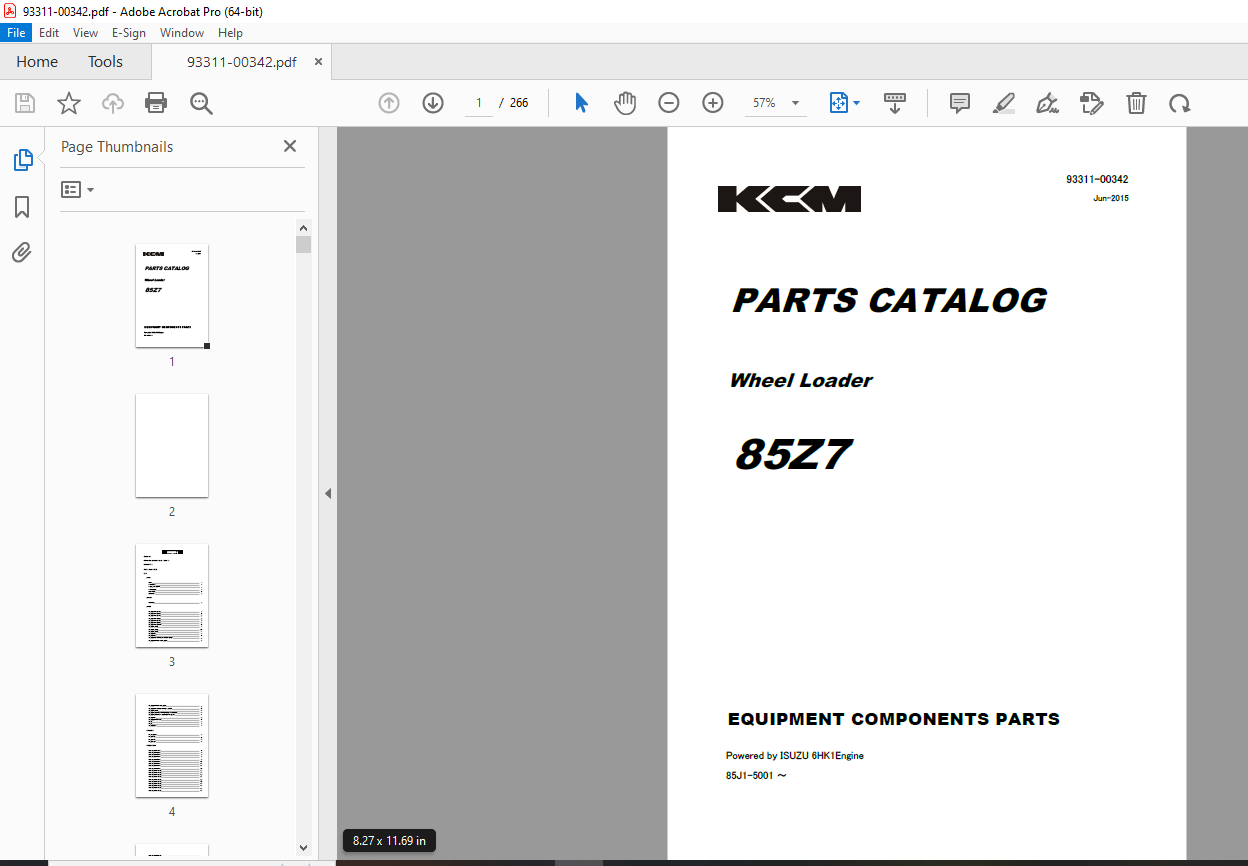
Task: Open the View menu
Action: pyautogui.click(x=85, y=33)
